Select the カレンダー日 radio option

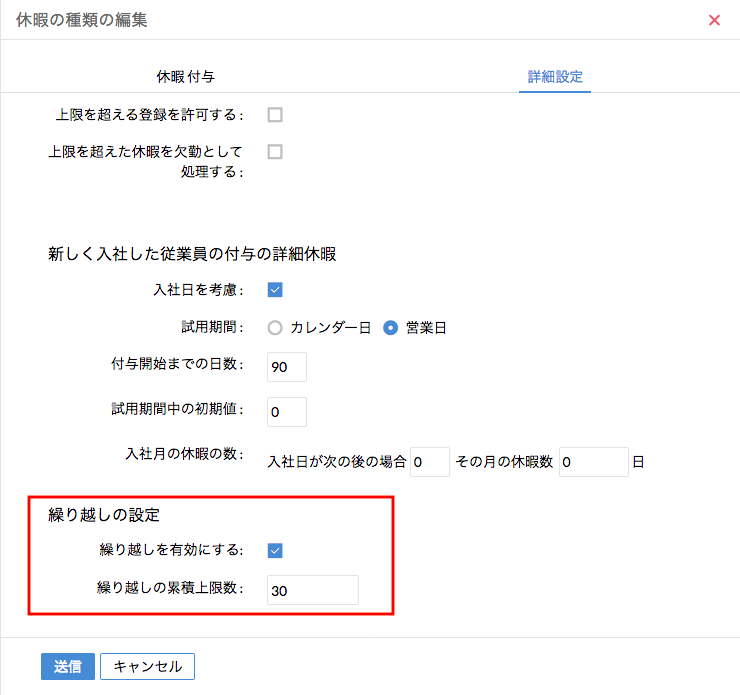tap(275, 328)
